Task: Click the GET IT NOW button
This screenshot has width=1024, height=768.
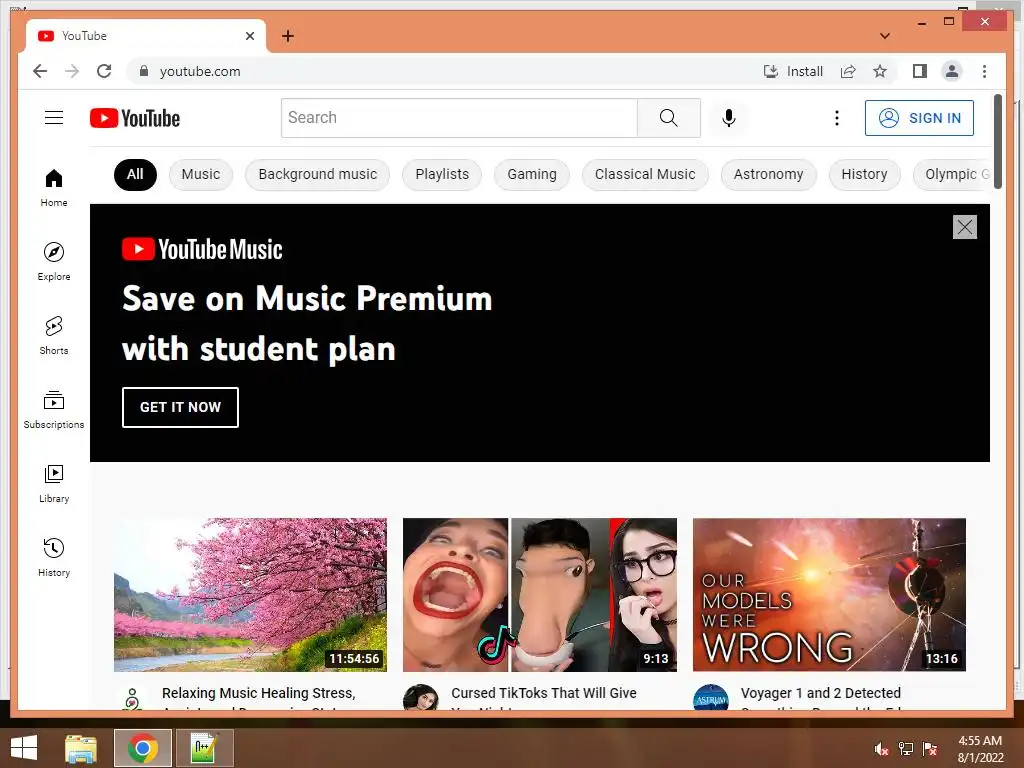Action: (180, 408)
